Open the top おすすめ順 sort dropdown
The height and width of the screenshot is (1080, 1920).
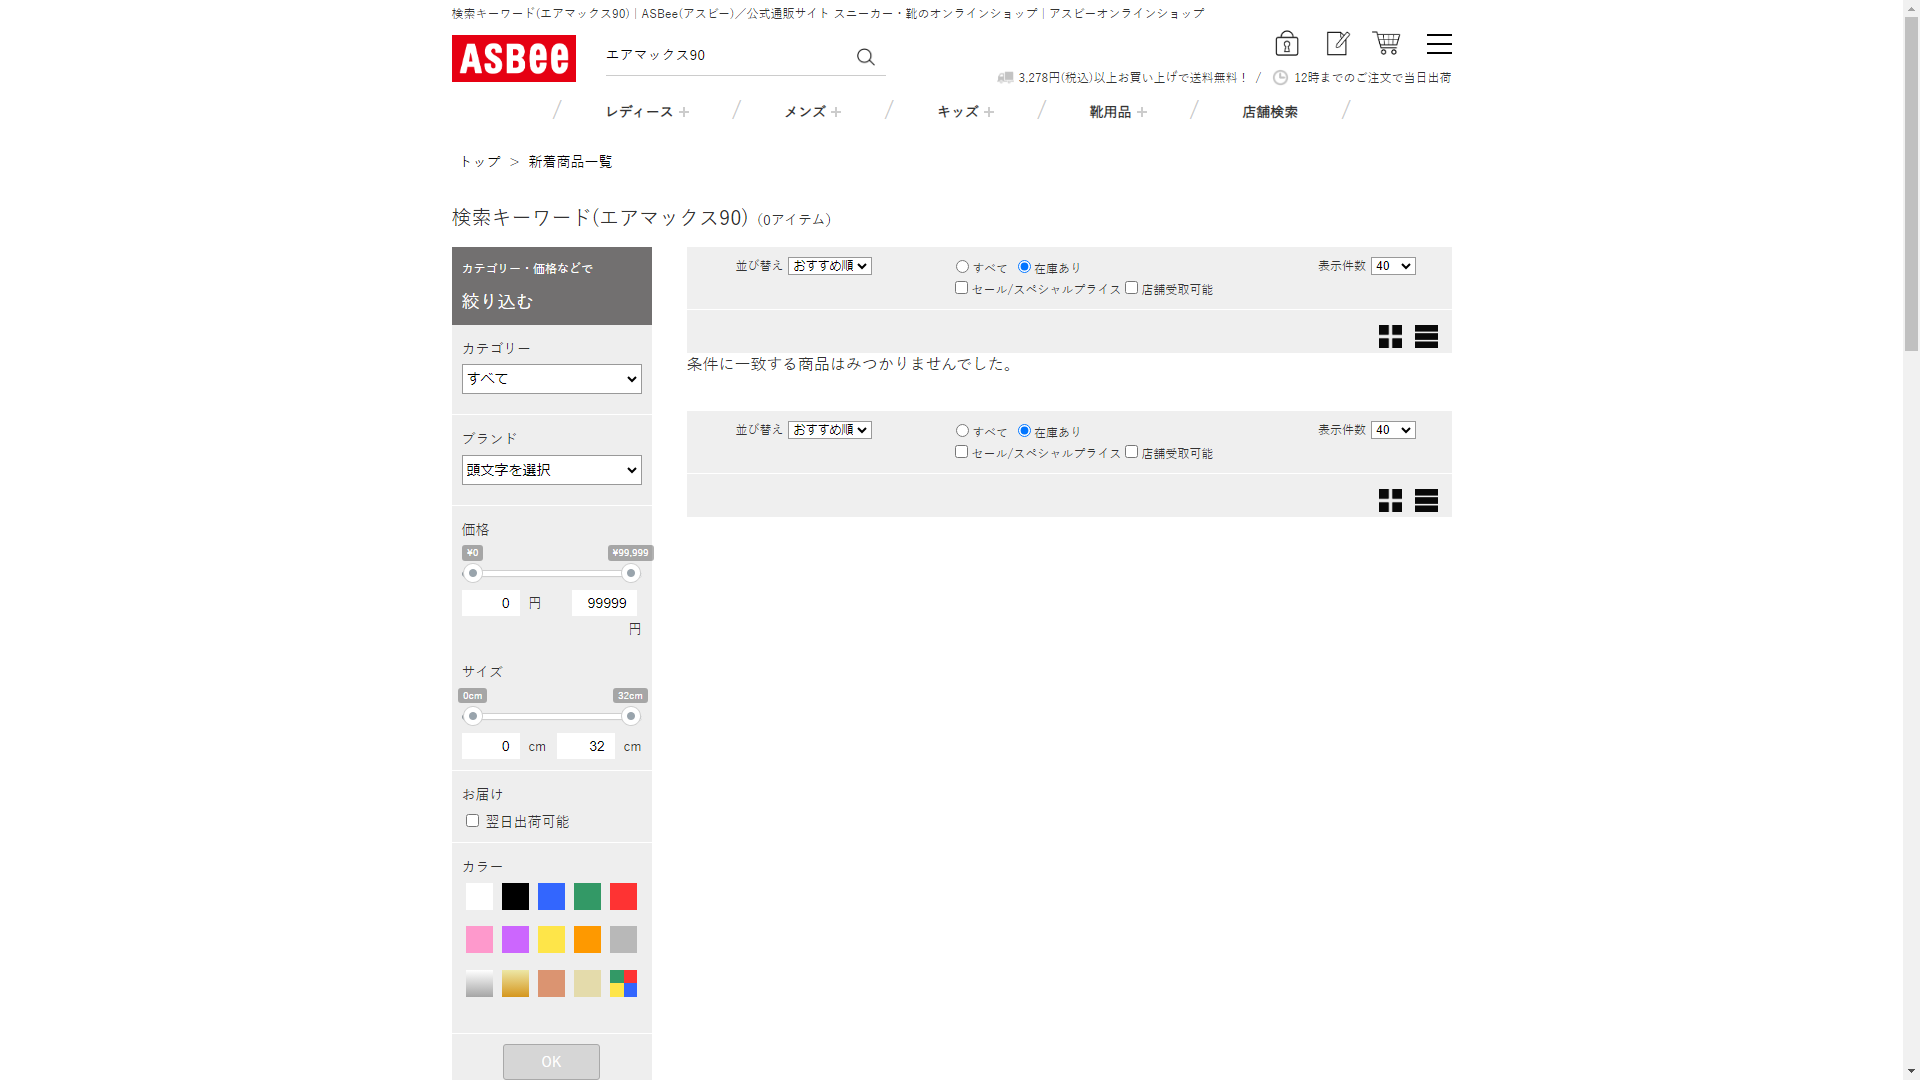coord(829,266)
